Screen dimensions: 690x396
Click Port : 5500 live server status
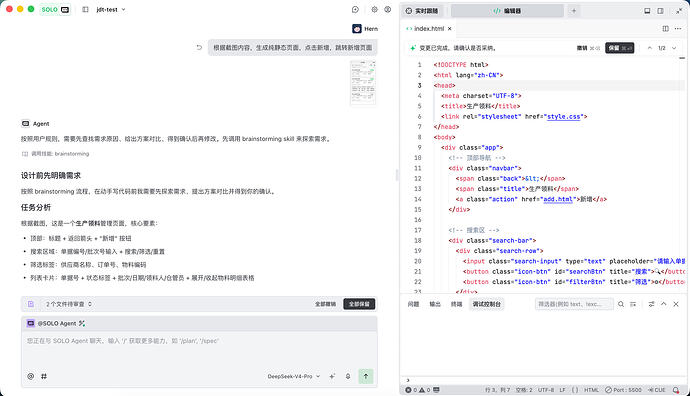click(x=624, y=390)
